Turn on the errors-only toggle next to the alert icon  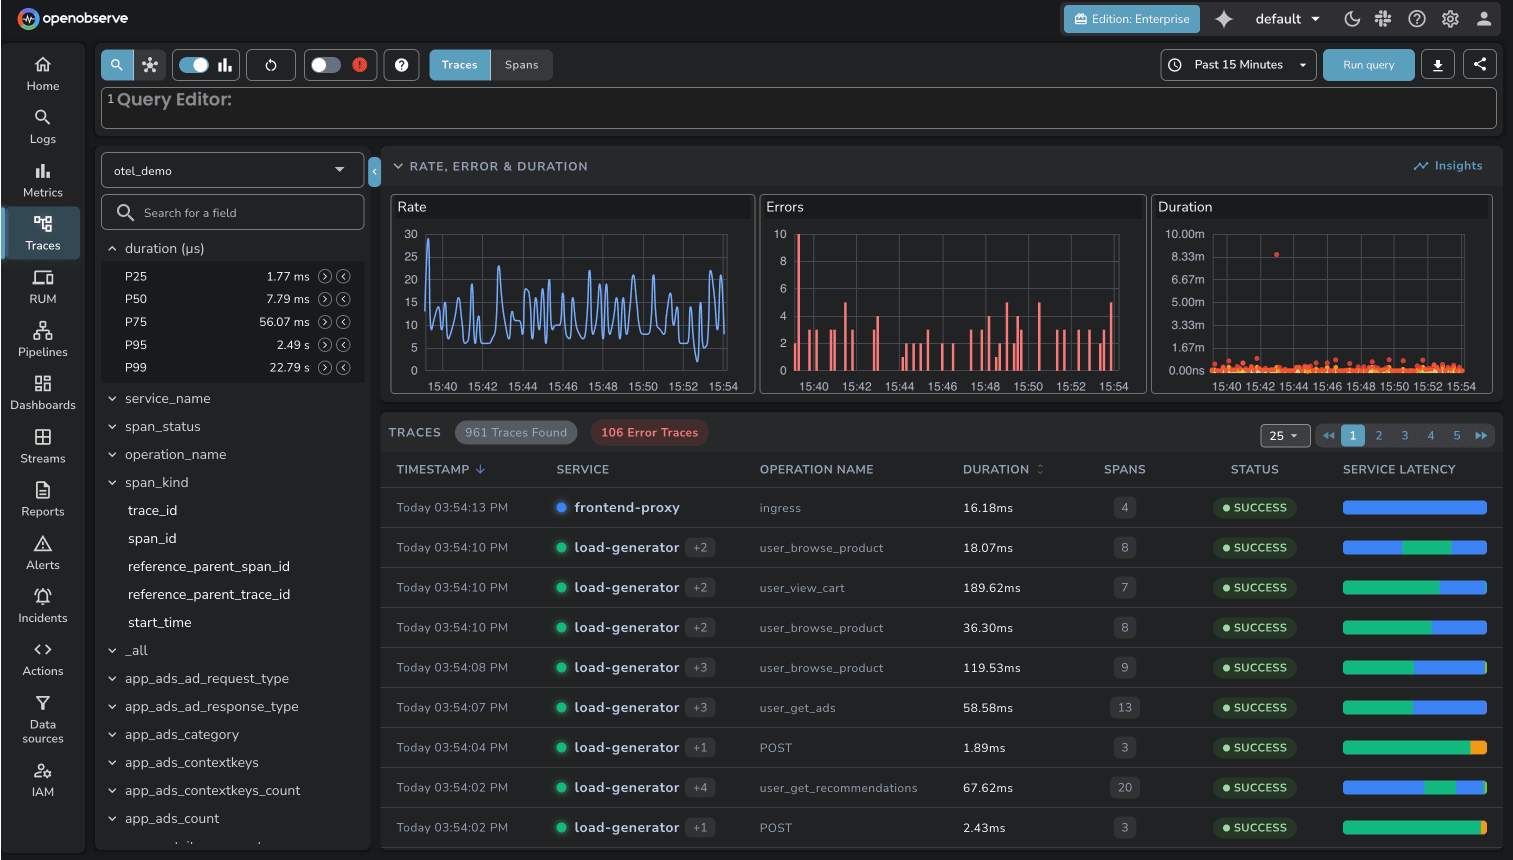[325, 64]
